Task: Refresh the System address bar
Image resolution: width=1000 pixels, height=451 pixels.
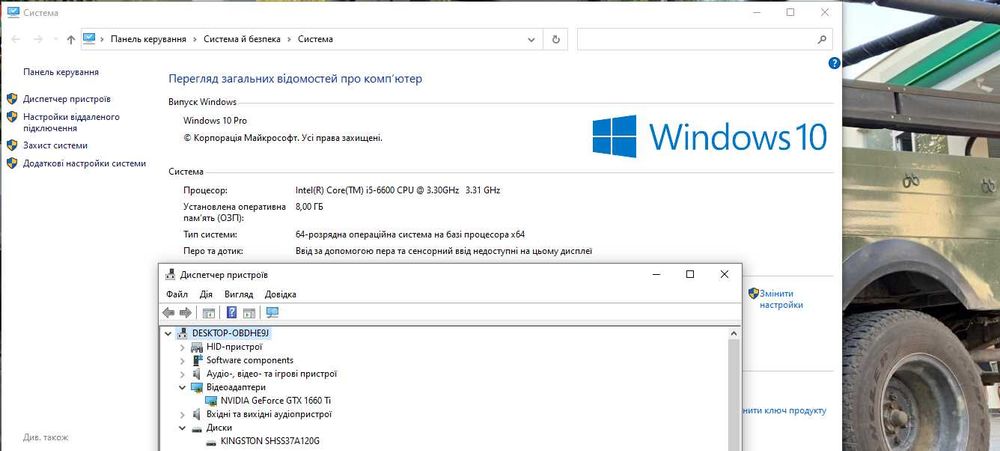Action: click(555, 40)
